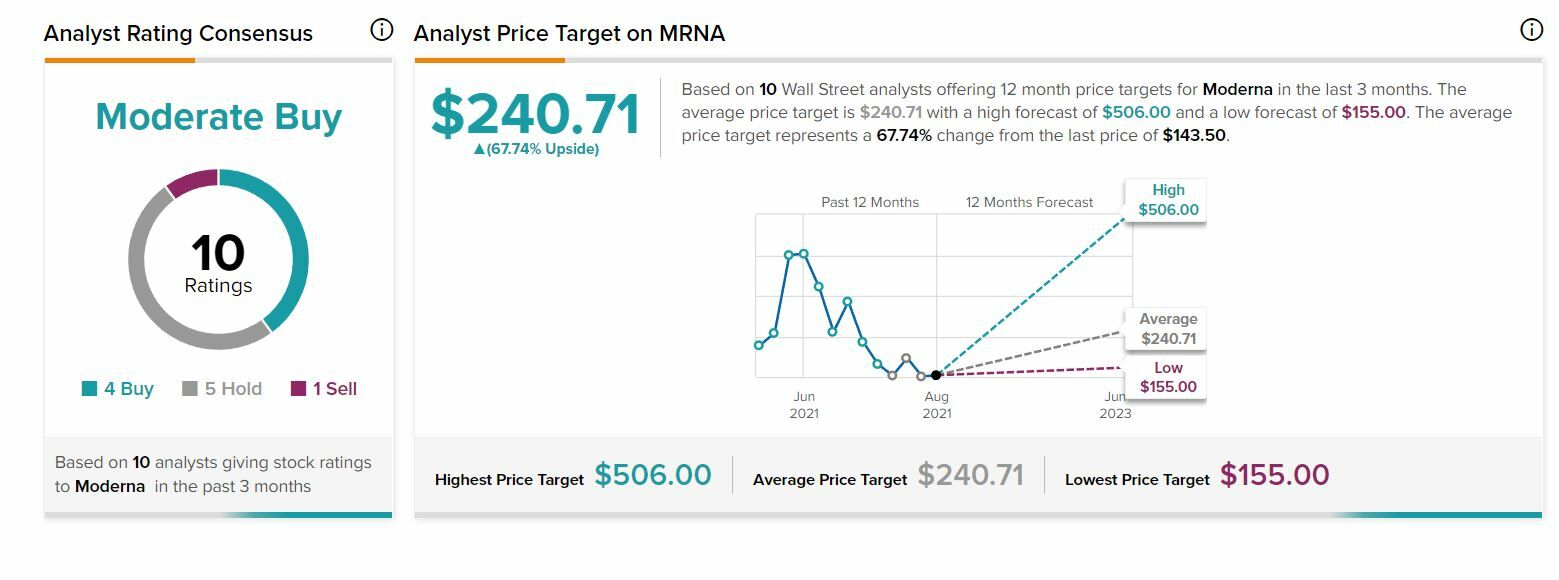Click the teal Buy legend square
Image resolution: width=1559 pixels, height=580 pixels.
[x=90, y=389]
